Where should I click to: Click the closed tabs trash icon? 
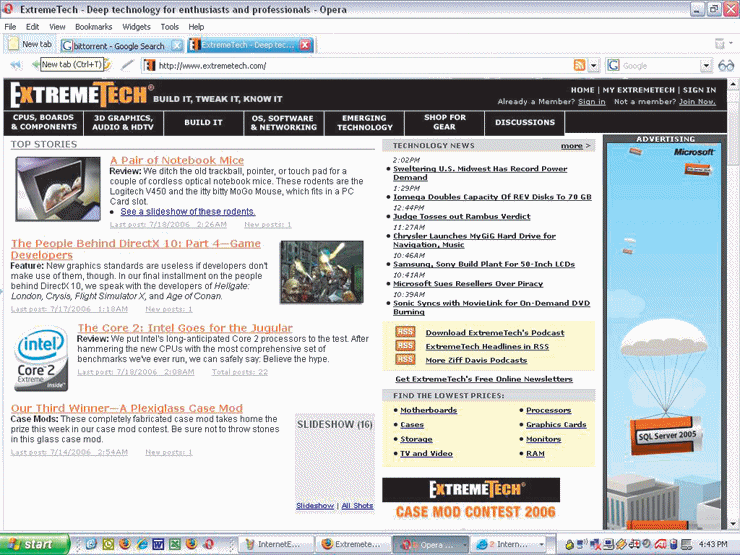(x=719, y=44)
